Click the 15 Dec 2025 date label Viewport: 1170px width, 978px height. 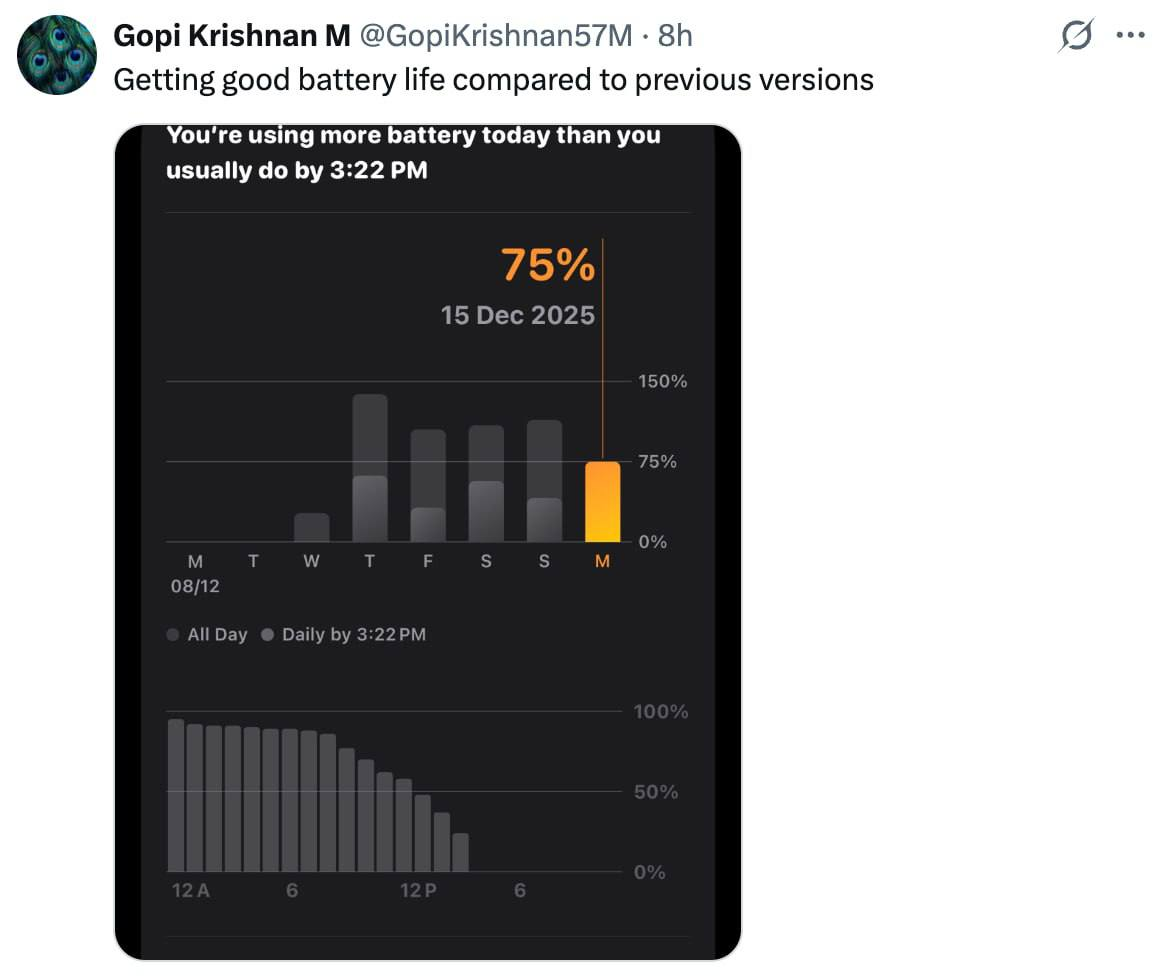(x=518, y=316)
